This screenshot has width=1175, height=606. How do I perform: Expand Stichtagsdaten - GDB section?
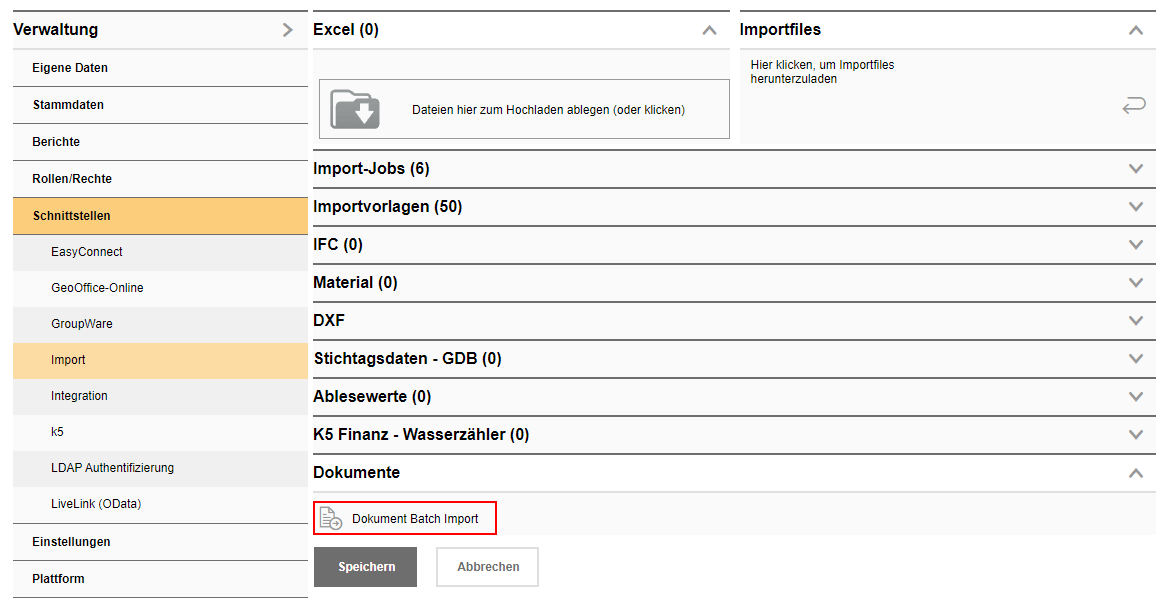1135,359
